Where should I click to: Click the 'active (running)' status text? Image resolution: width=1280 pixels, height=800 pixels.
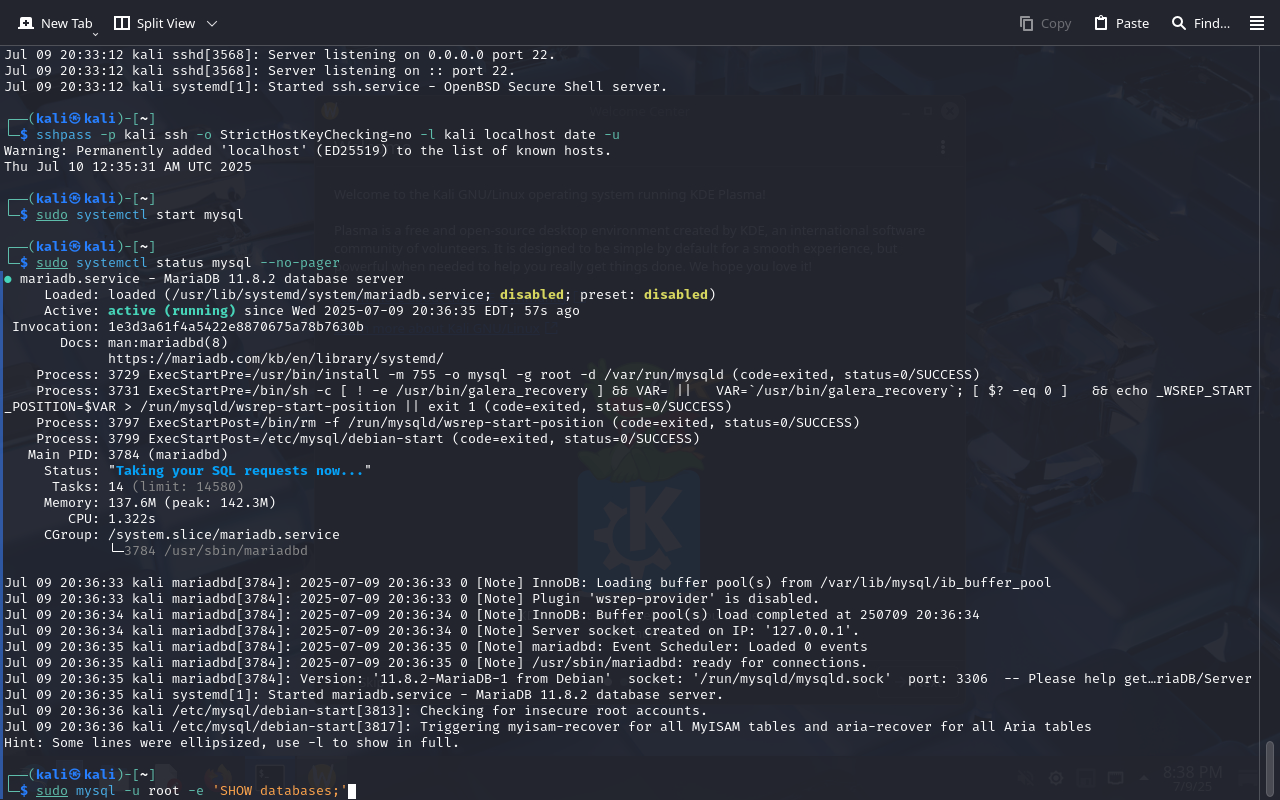[172, 310]
